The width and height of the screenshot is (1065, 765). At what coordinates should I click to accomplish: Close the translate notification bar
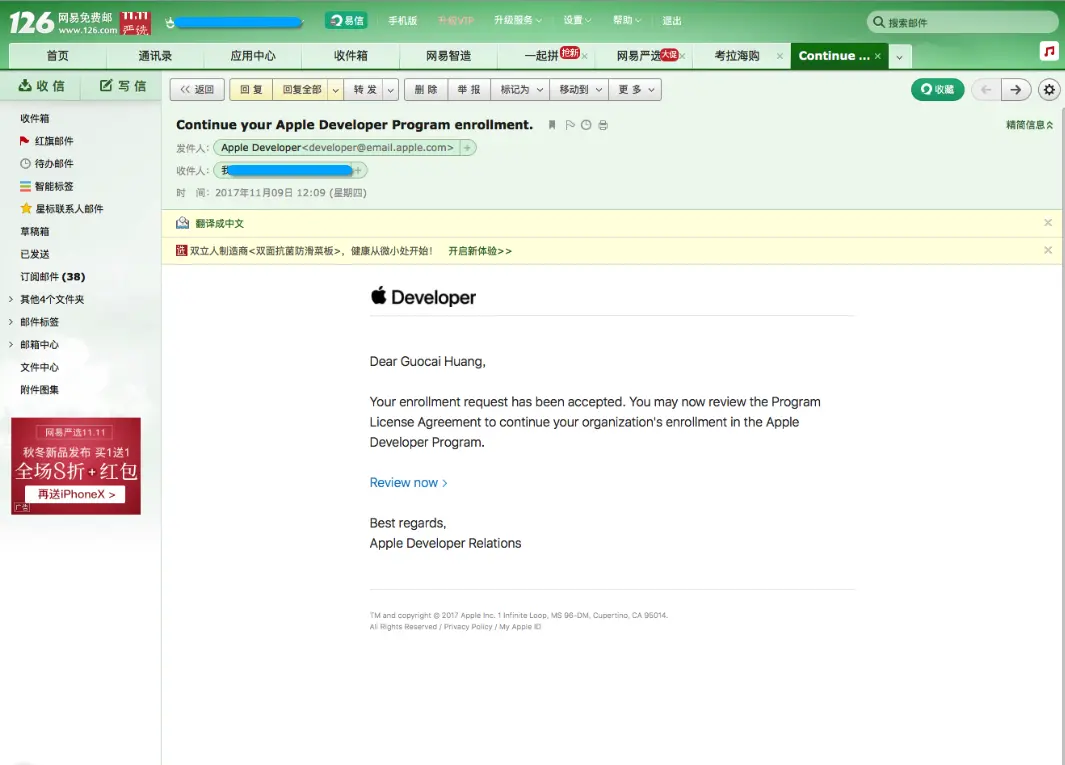(x=1048, y=223)
